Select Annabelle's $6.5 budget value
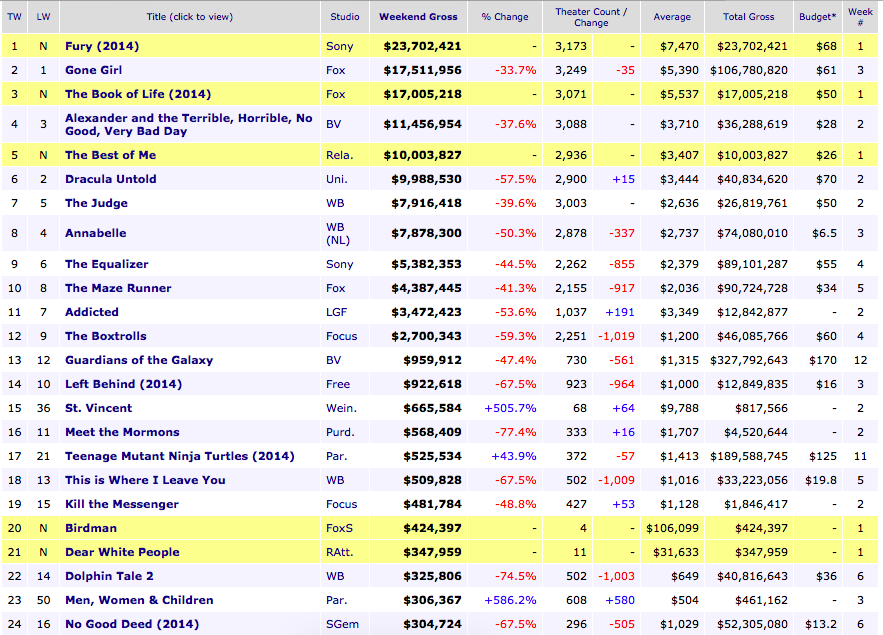Viewport: 883px width, 635px height. coord(824,233)
